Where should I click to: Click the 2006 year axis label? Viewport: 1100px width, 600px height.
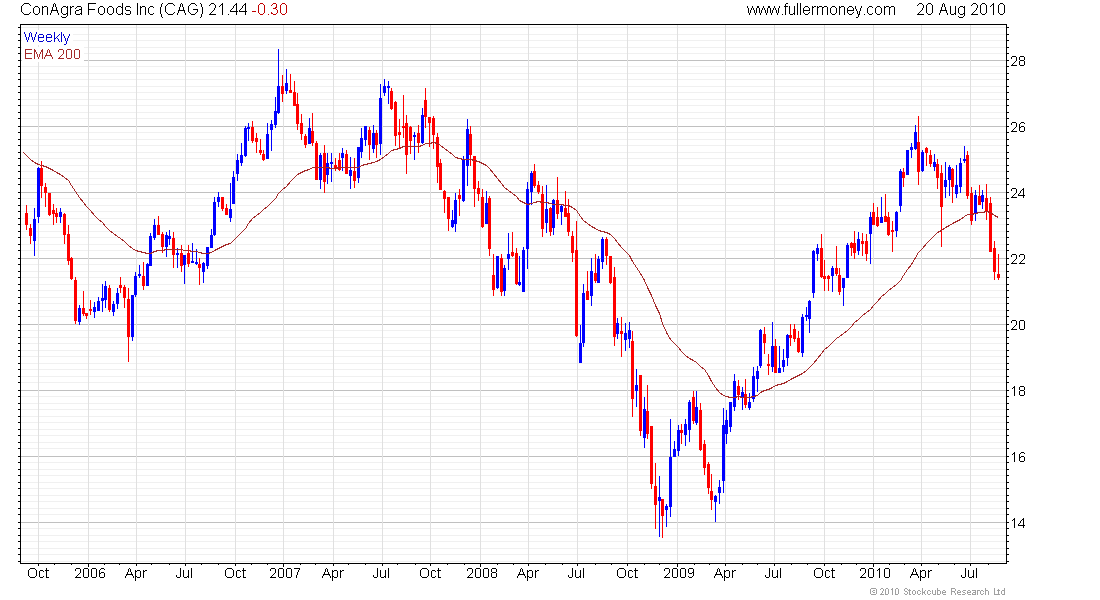[90, 573]
